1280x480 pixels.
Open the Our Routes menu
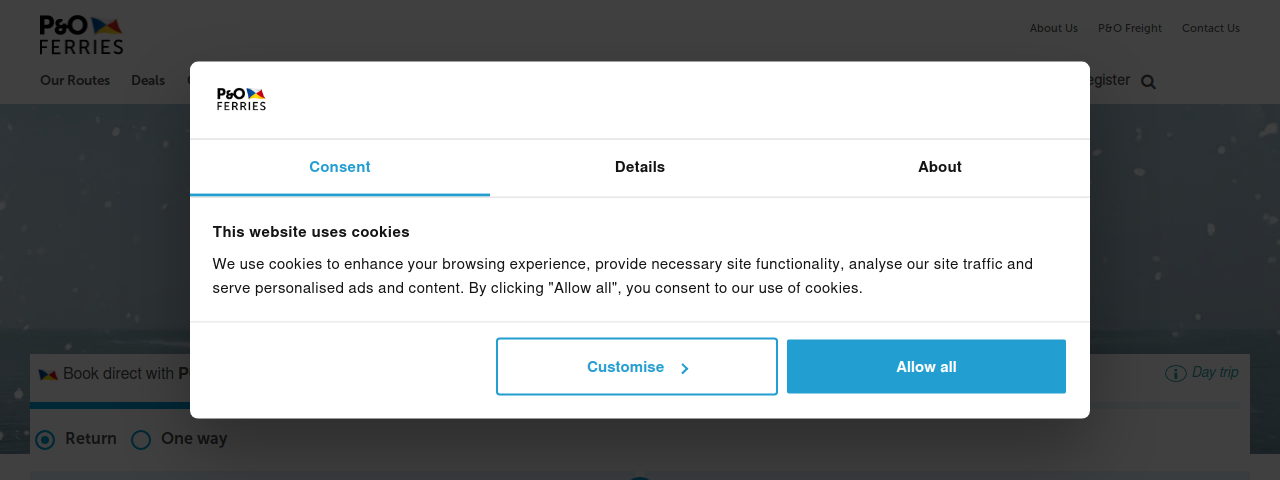click(x=75, y=81)
